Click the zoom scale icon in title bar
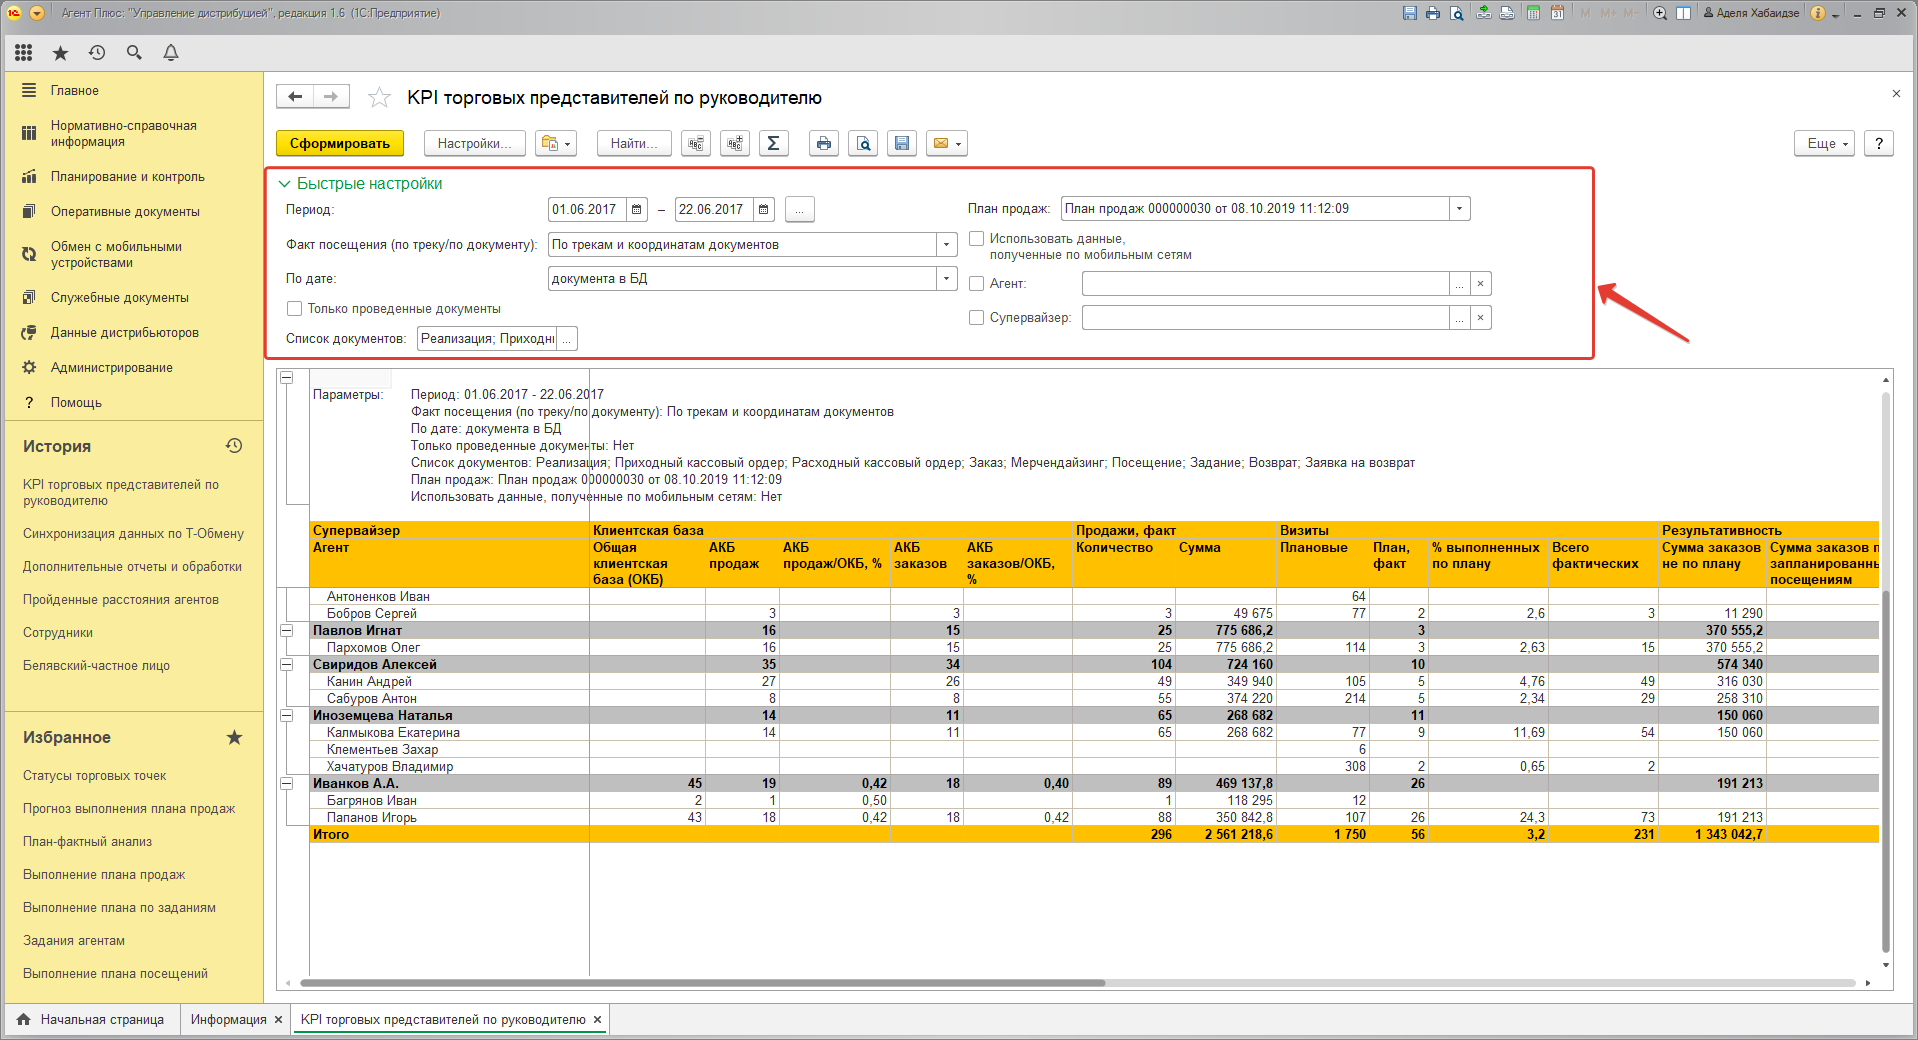Image resolution: width=1918 pixels, height=1040 pixels. point(1660,13)
